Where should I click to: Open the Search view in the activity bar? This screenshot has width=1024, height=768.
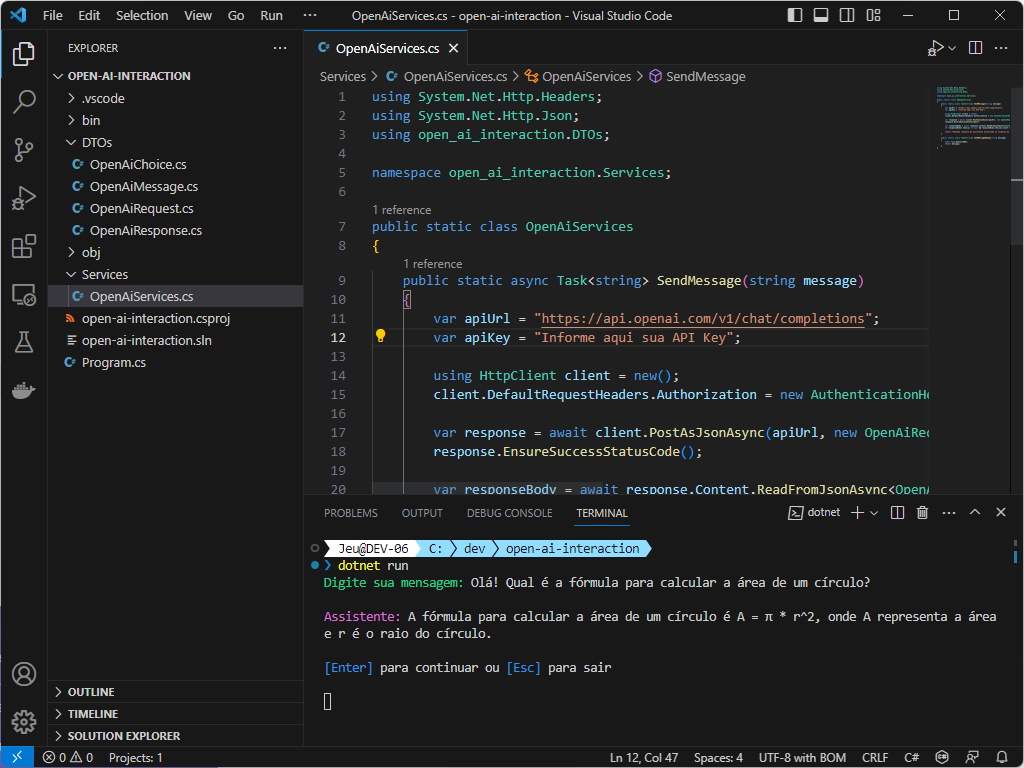click(x=24, y=101)
